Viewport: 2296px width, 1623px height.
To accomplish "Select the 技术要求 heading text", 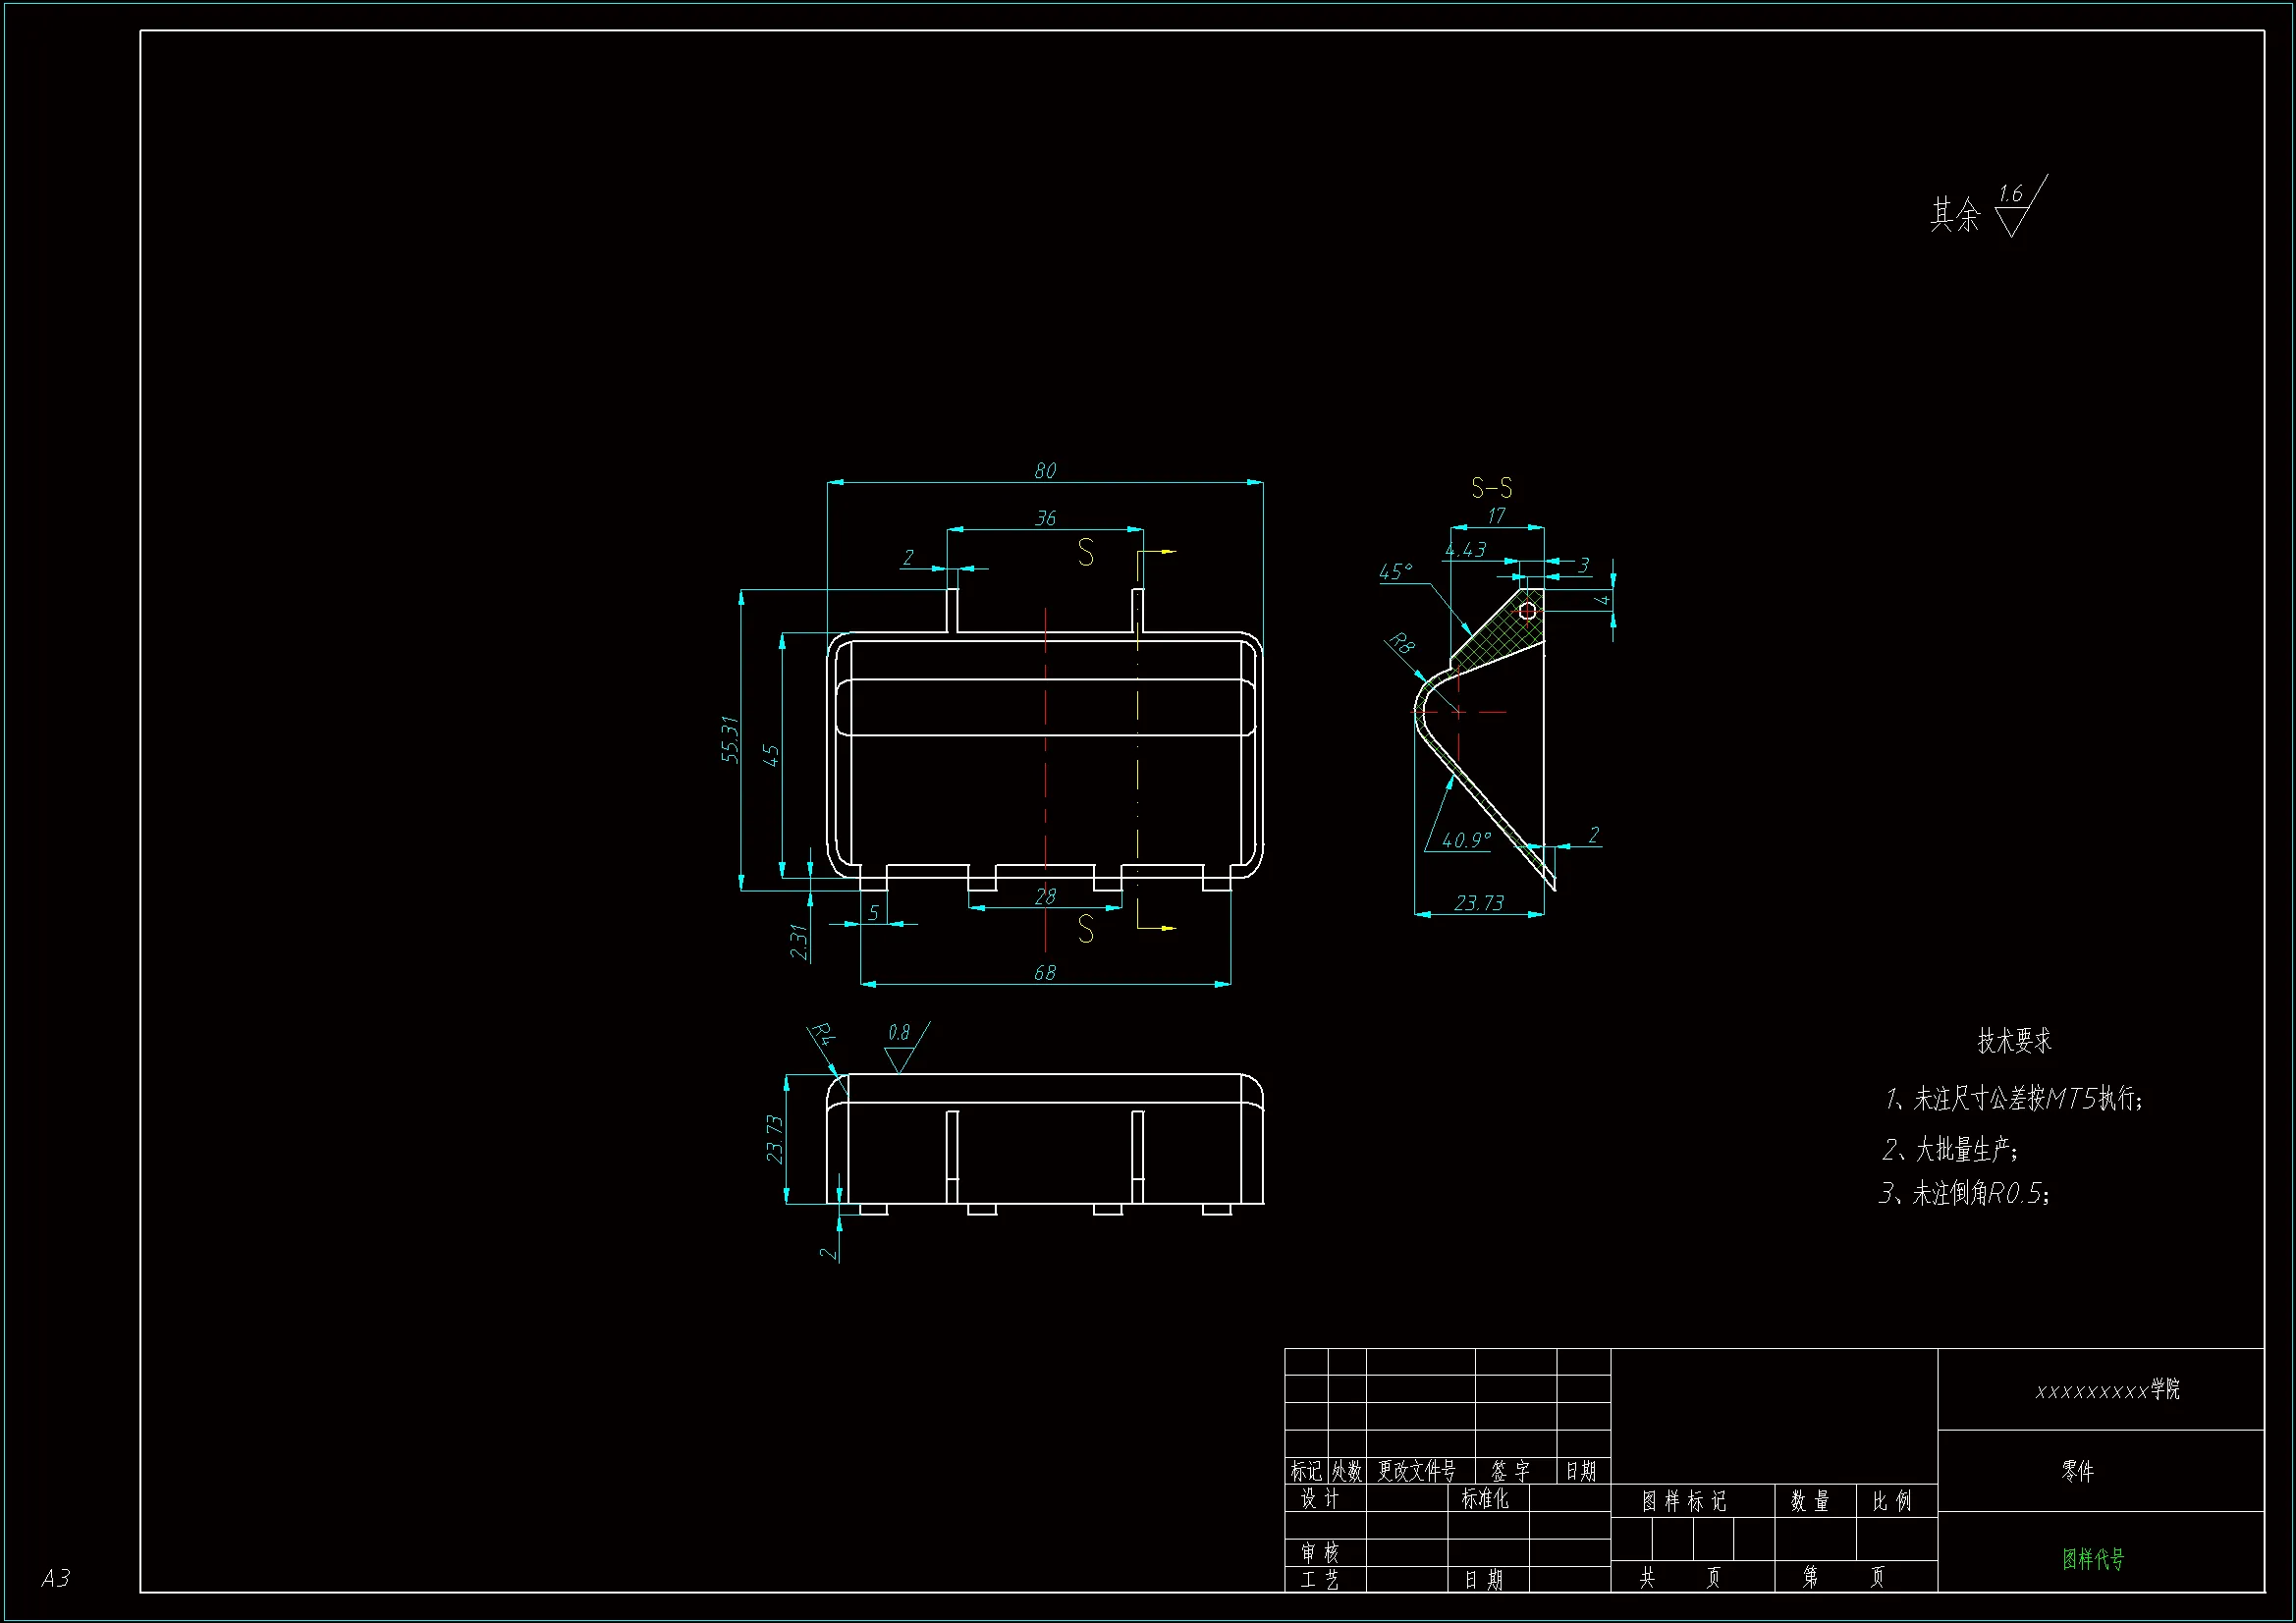I will (2014, 1041).
